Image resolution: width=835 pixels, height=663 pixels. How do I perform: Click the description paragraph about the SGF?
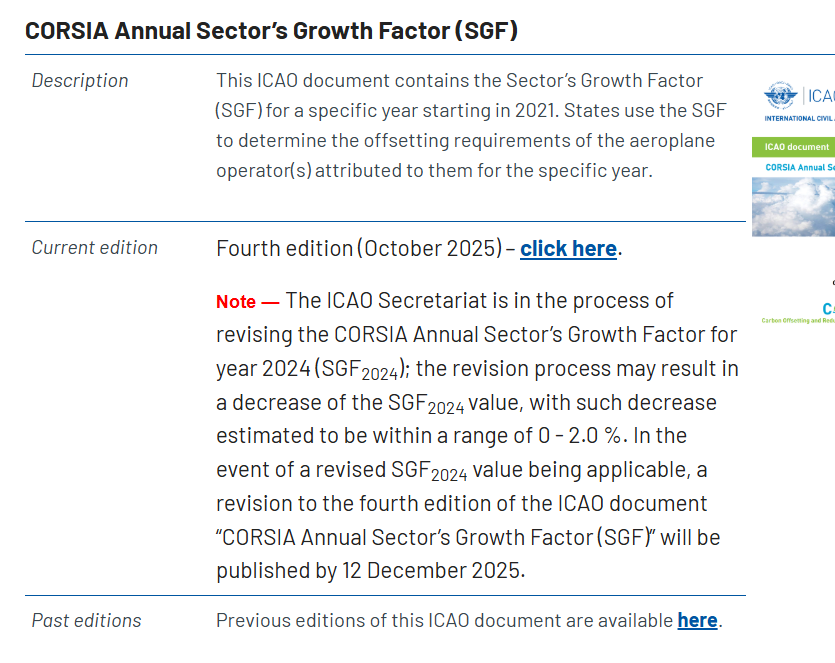pyautogui.click(x=471, y=125)
